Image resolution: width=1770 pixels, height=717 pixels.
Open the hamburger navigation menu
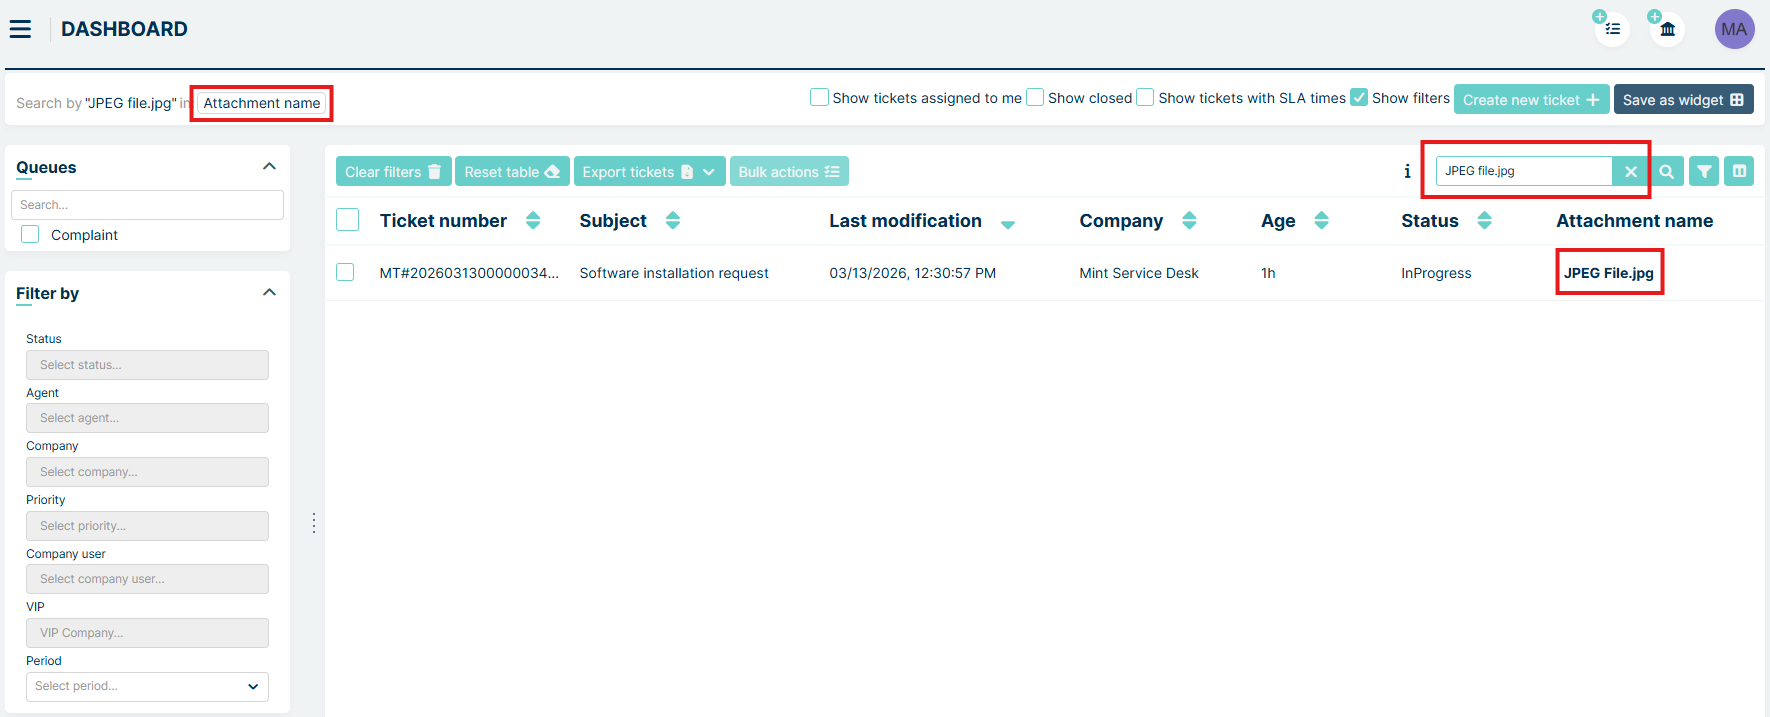20,29
